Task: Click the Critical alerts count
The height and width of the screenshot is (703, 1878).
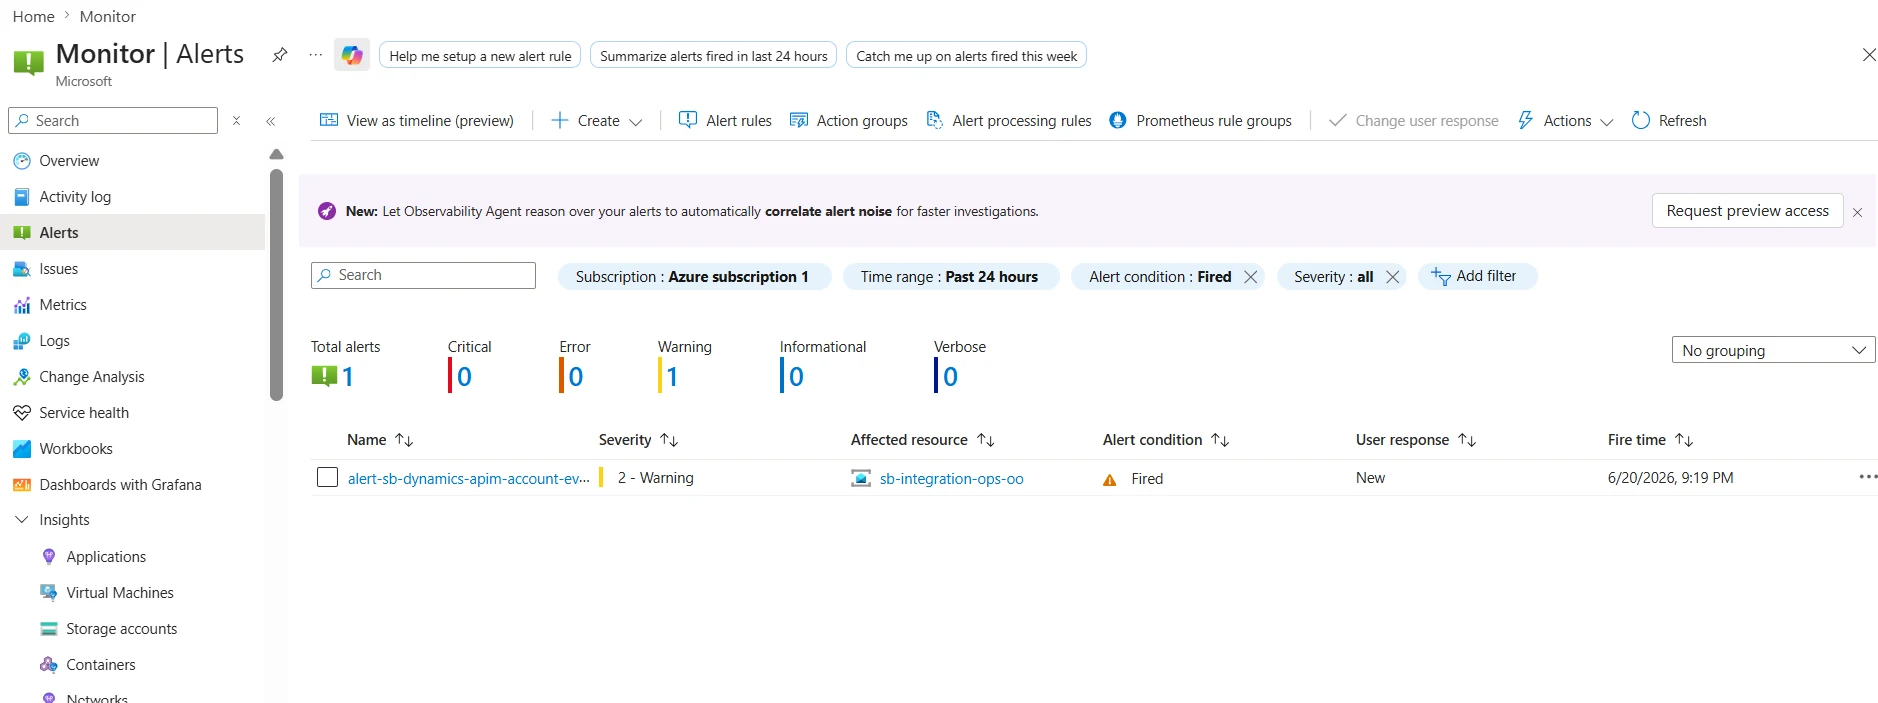Action: (464, 377)
